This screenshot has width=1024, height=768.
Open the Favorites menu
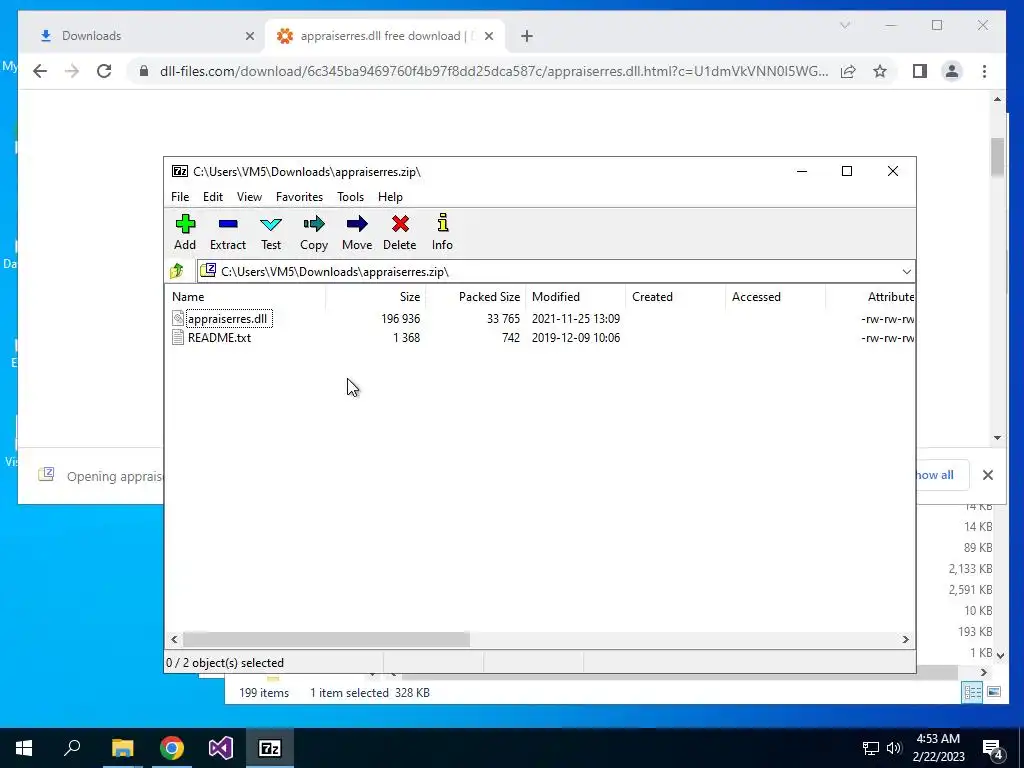(299, 197)
